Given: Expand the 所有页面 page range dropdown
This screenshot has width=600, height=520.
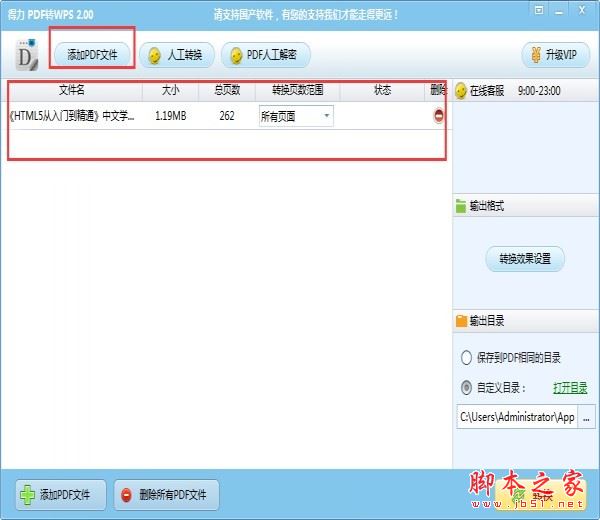Looking at the screenshot, I should [x=296, y=116].
